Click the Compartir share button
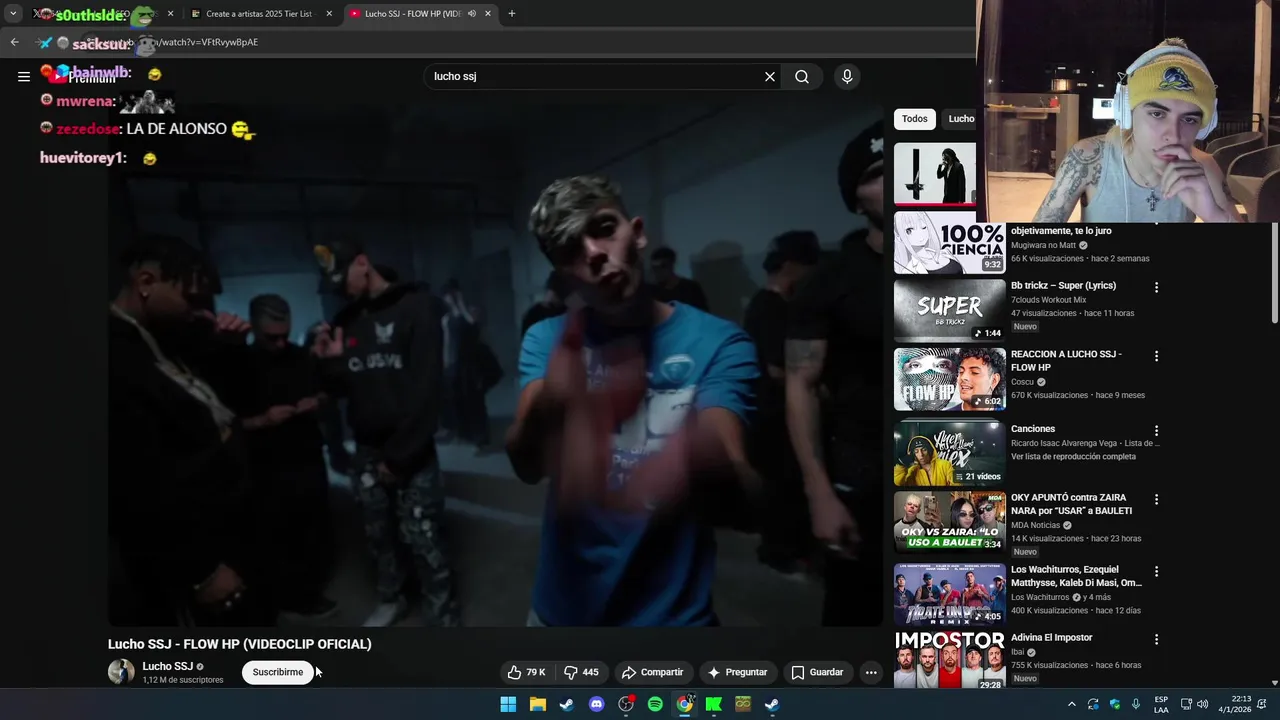The width and height of the screenshot is (1280, 720). tap(652, 672)
